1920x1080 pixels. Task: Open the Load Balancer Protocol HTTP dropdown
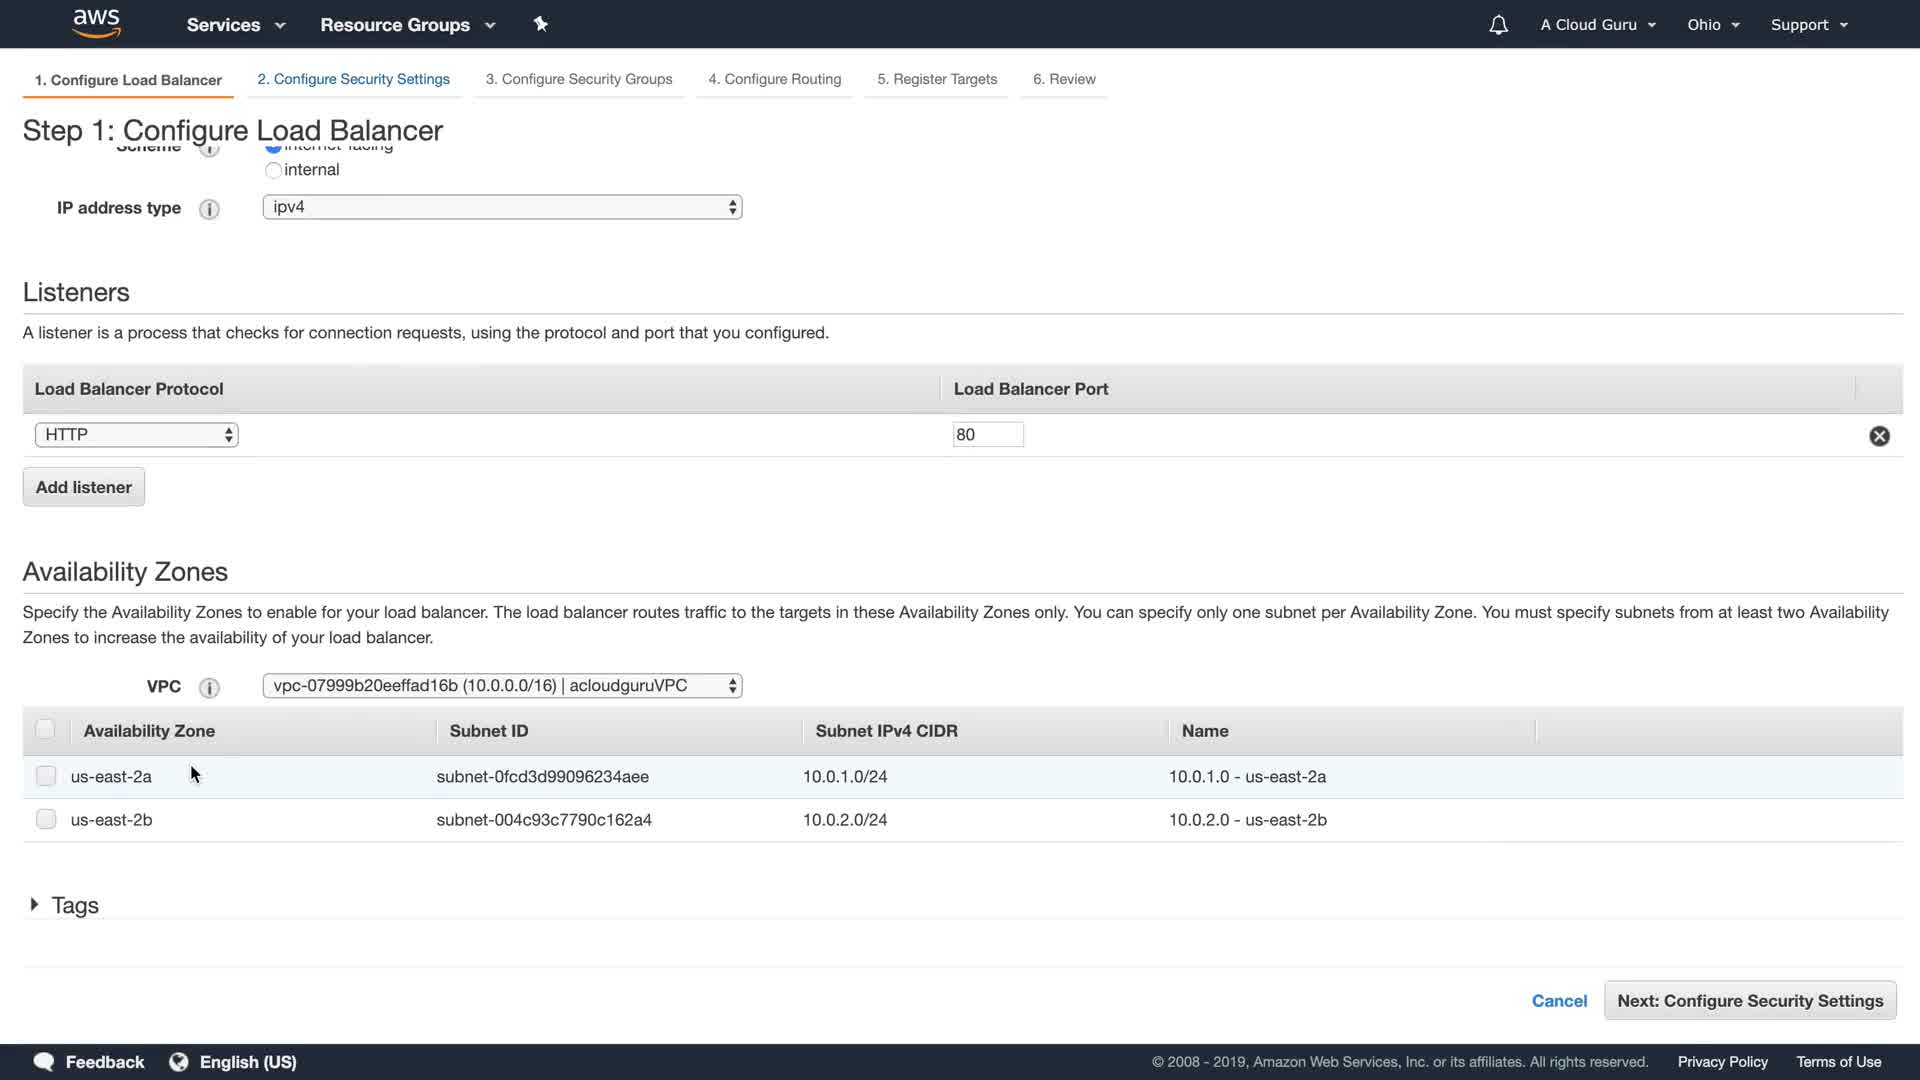136,435
